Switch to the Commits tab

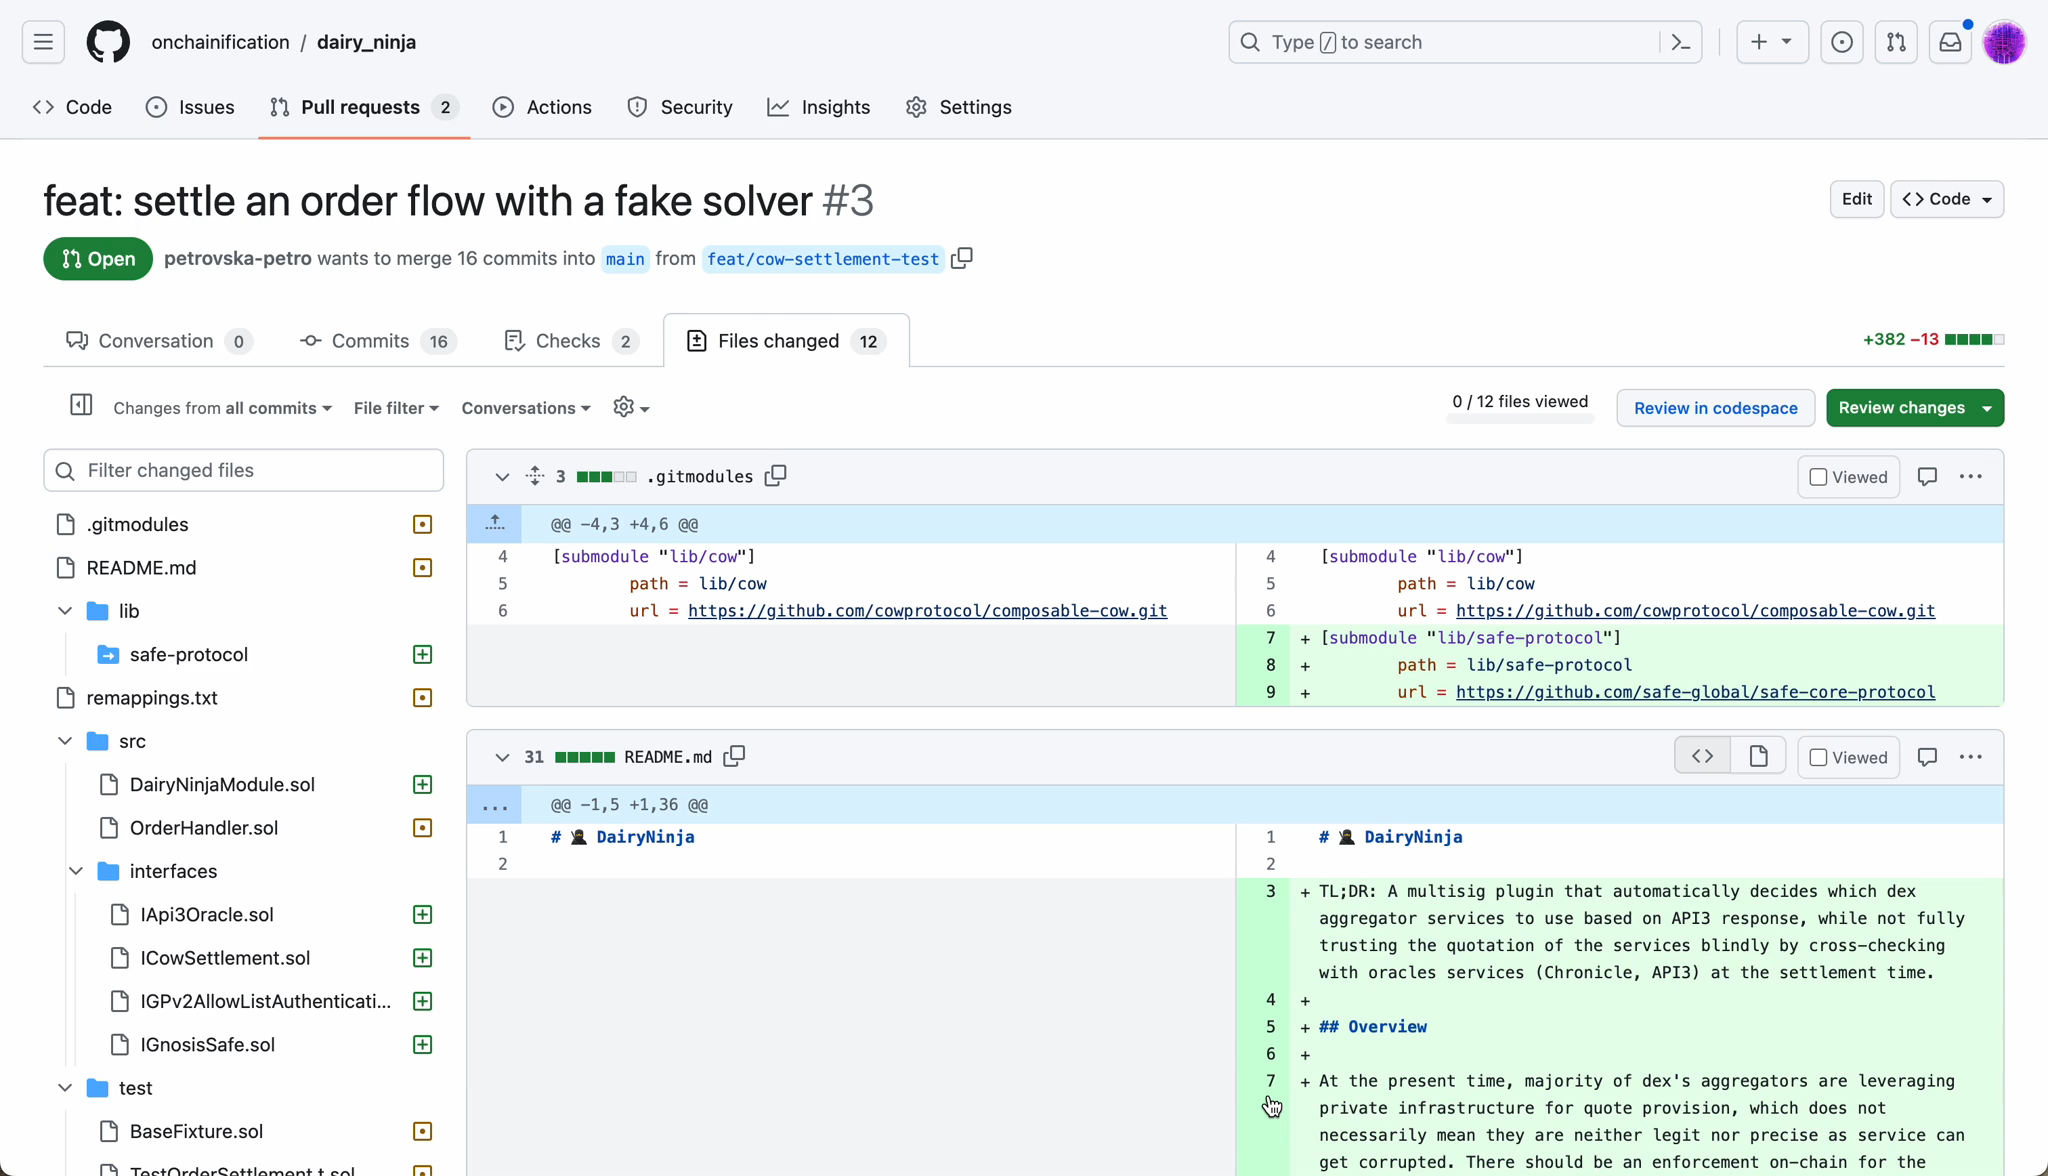(x=378, y=341)
